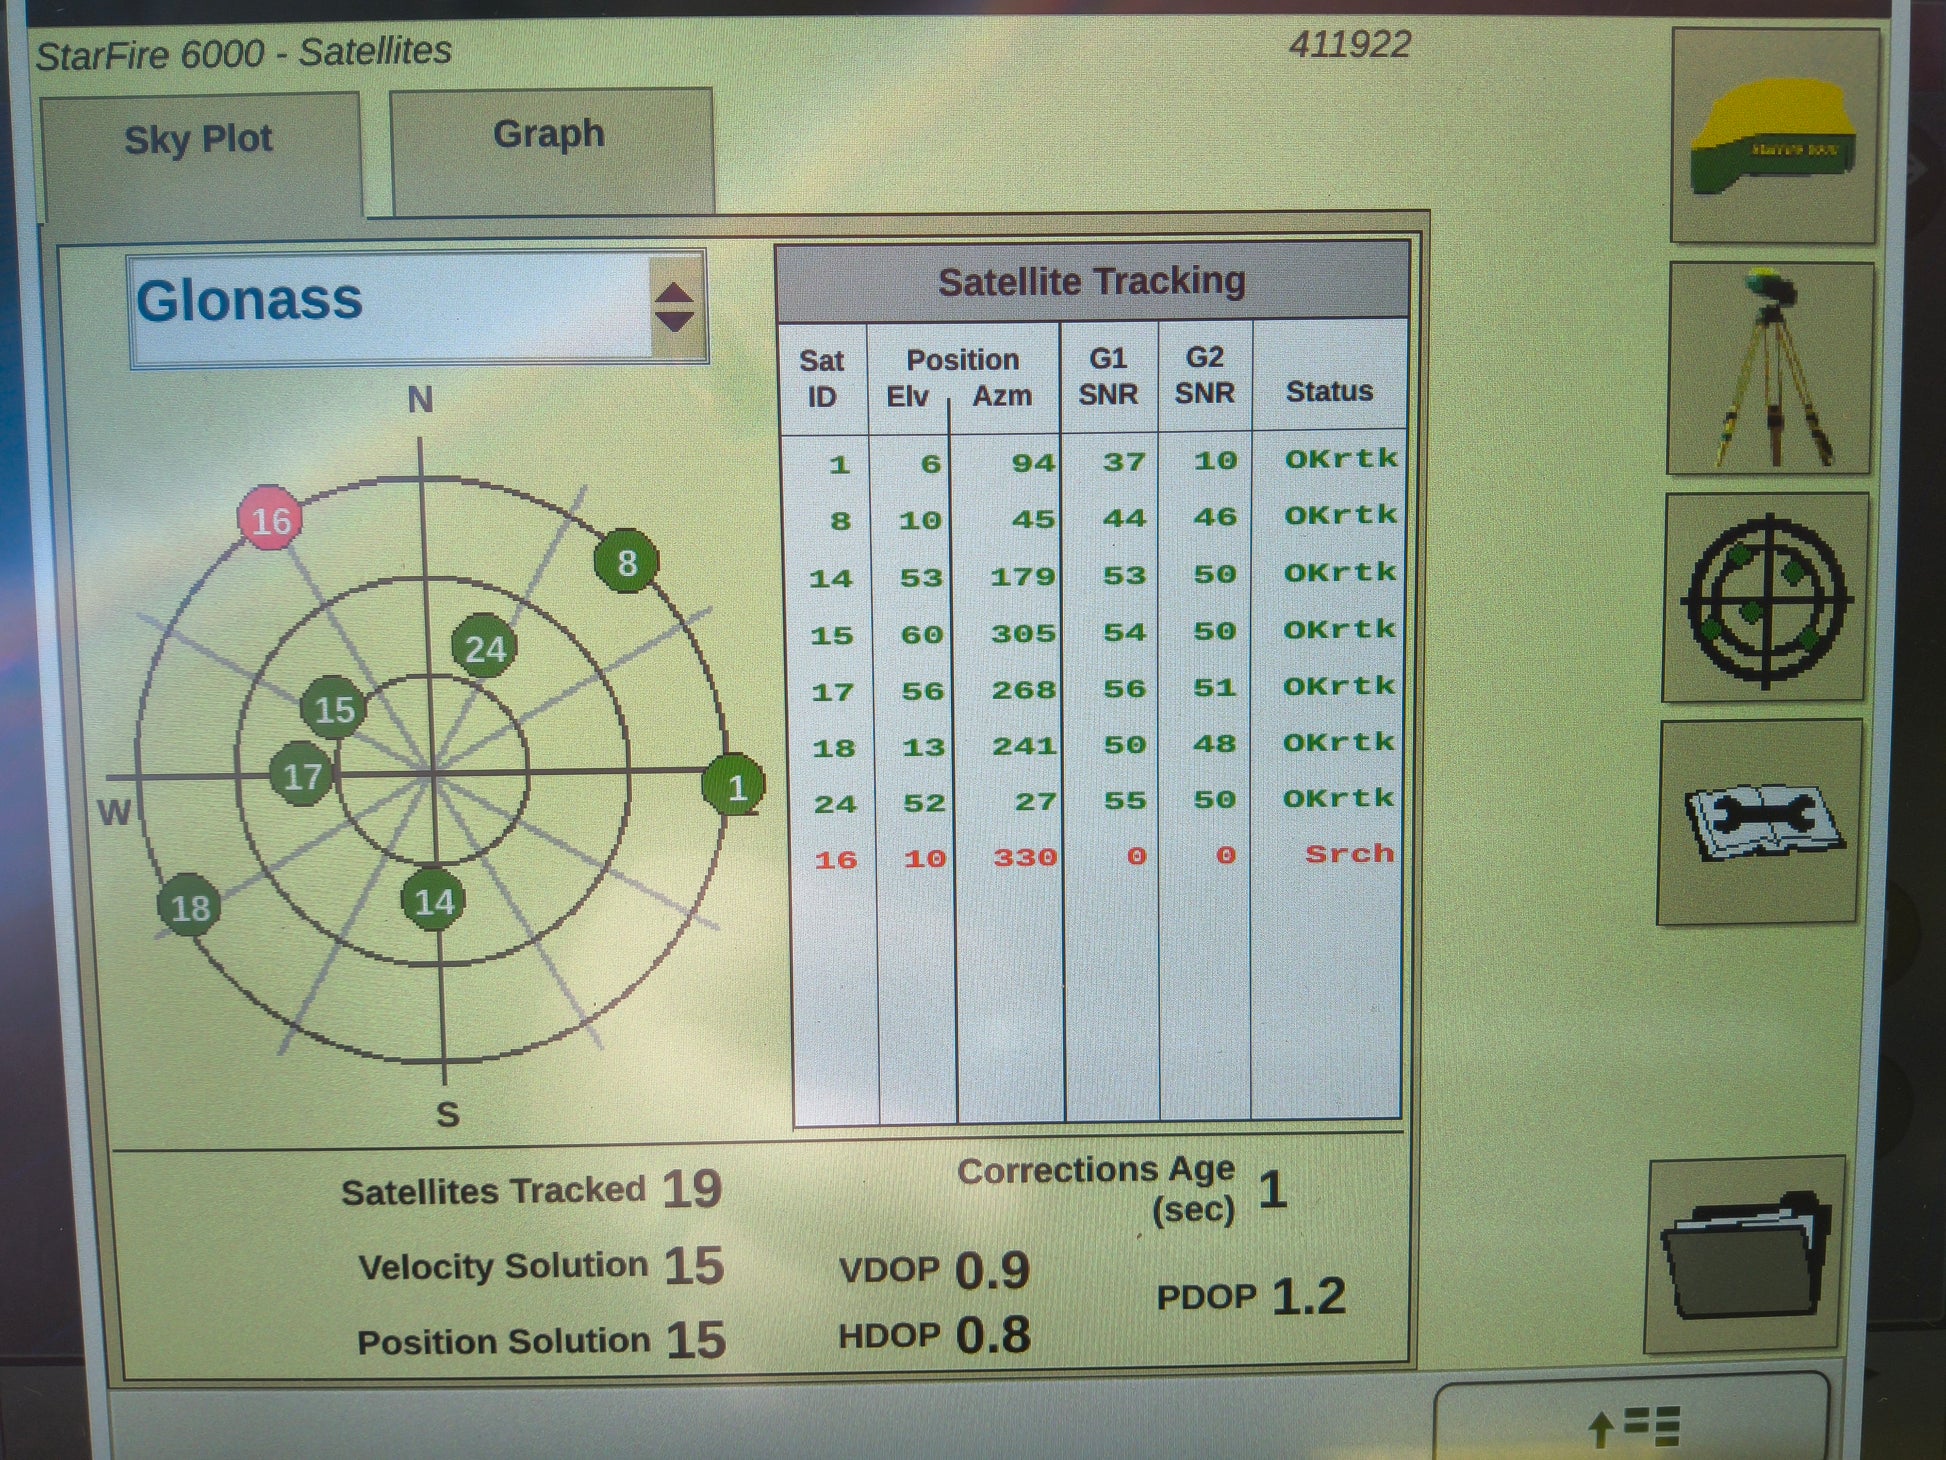Select green satellite 8 marker on sky plot
The width and height of the screenshot is (1946, 1460).
[x=626, y=562]
